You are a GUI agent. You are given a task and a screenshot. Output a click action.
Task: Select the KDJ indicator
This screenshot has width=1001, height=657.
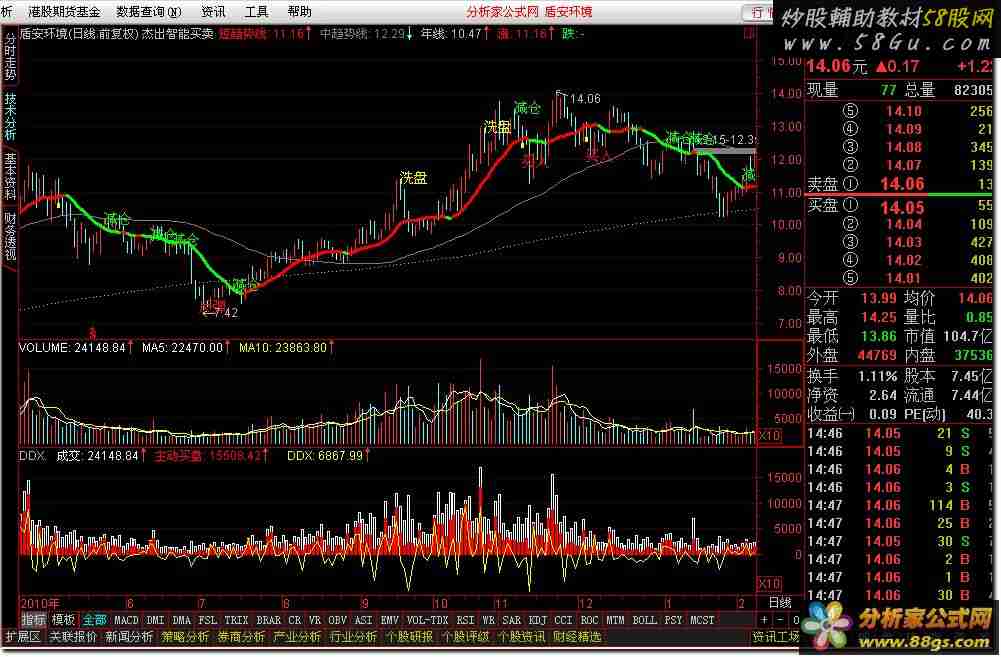point(538,620)
